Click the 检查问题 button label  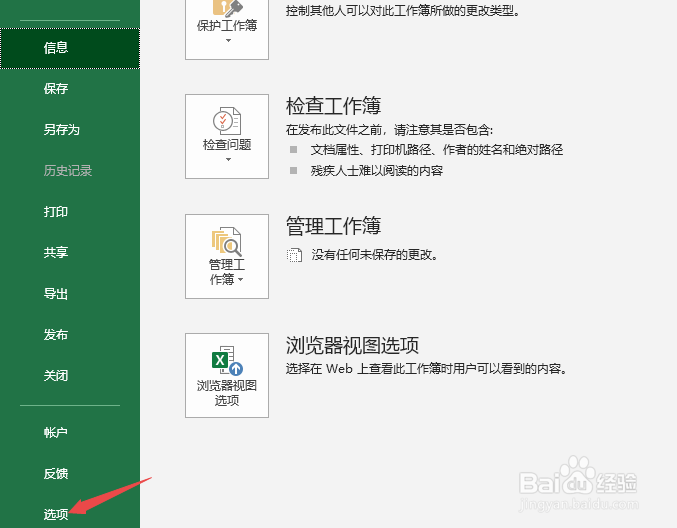tap(227, 145)
